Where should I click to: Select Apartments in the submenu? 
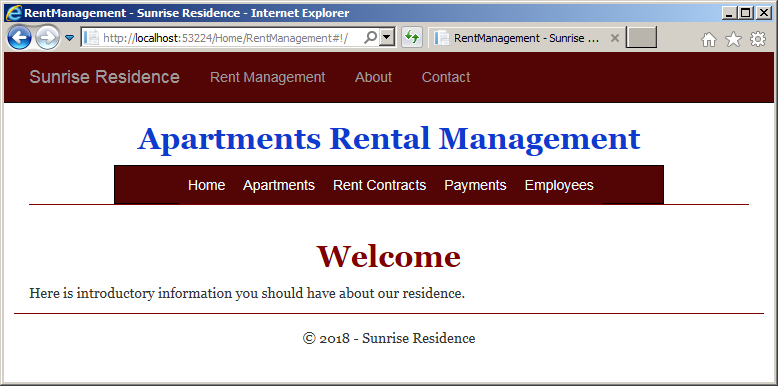click(x=279, y=185)
